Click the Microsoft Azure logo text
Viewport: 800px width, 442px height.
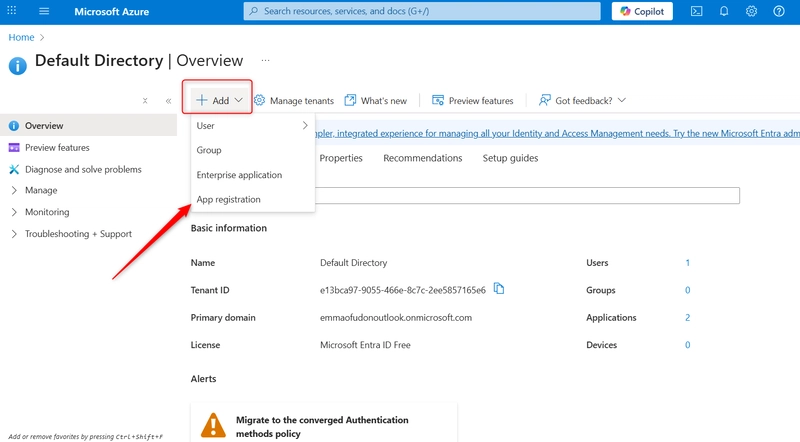112,11
